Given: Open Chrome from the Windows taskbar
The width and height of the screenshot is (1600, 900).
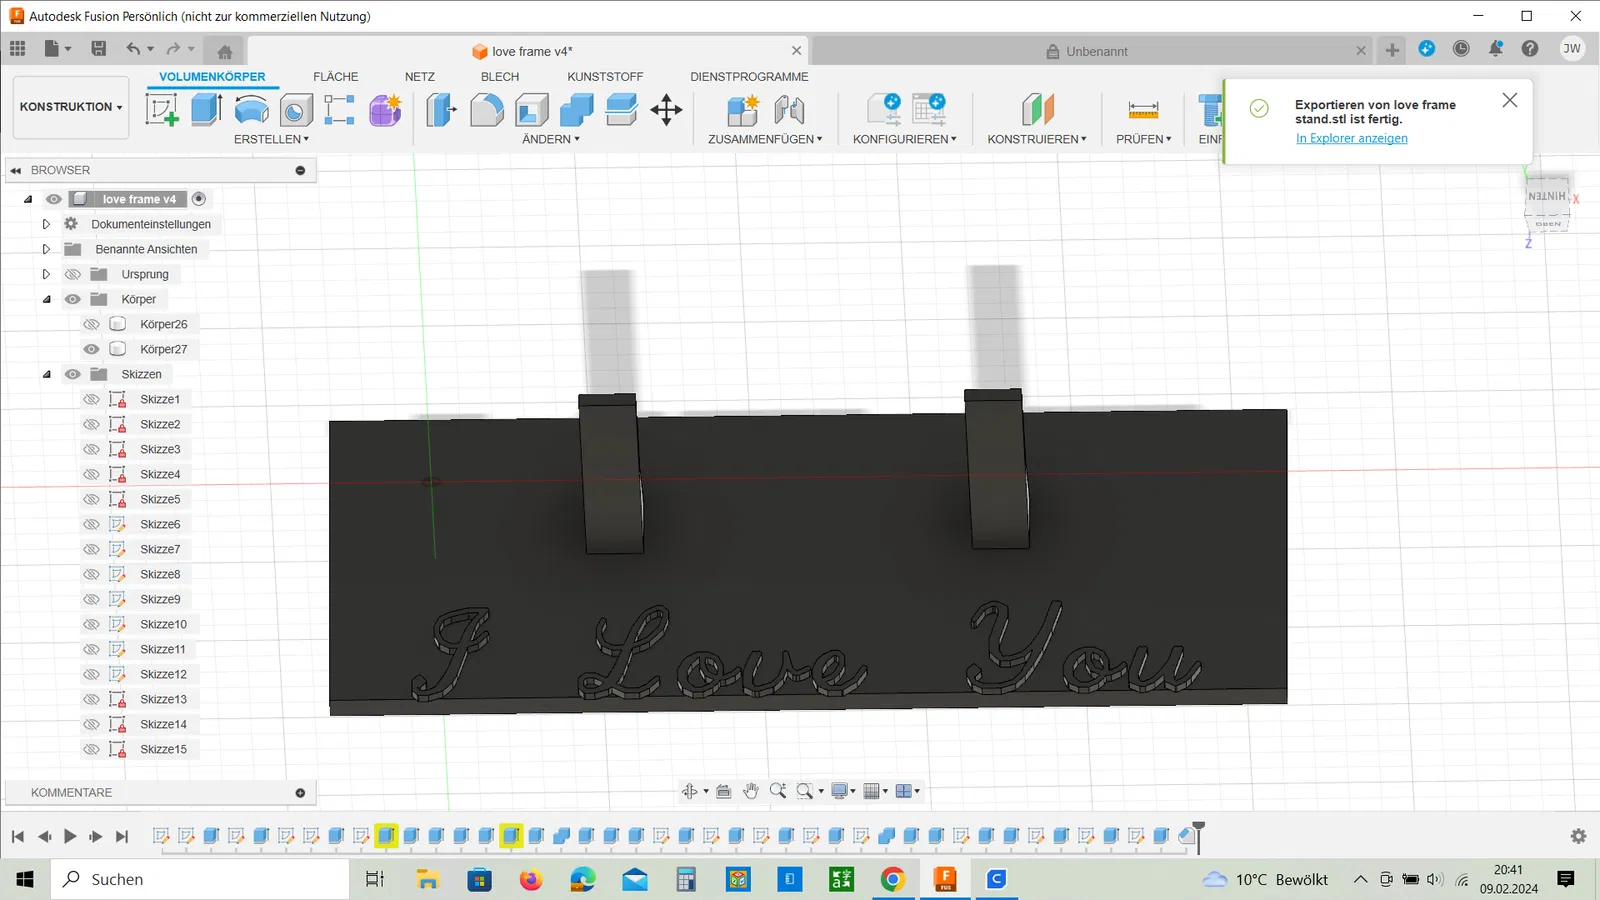Looking at the screenshot, I should 893,879.
